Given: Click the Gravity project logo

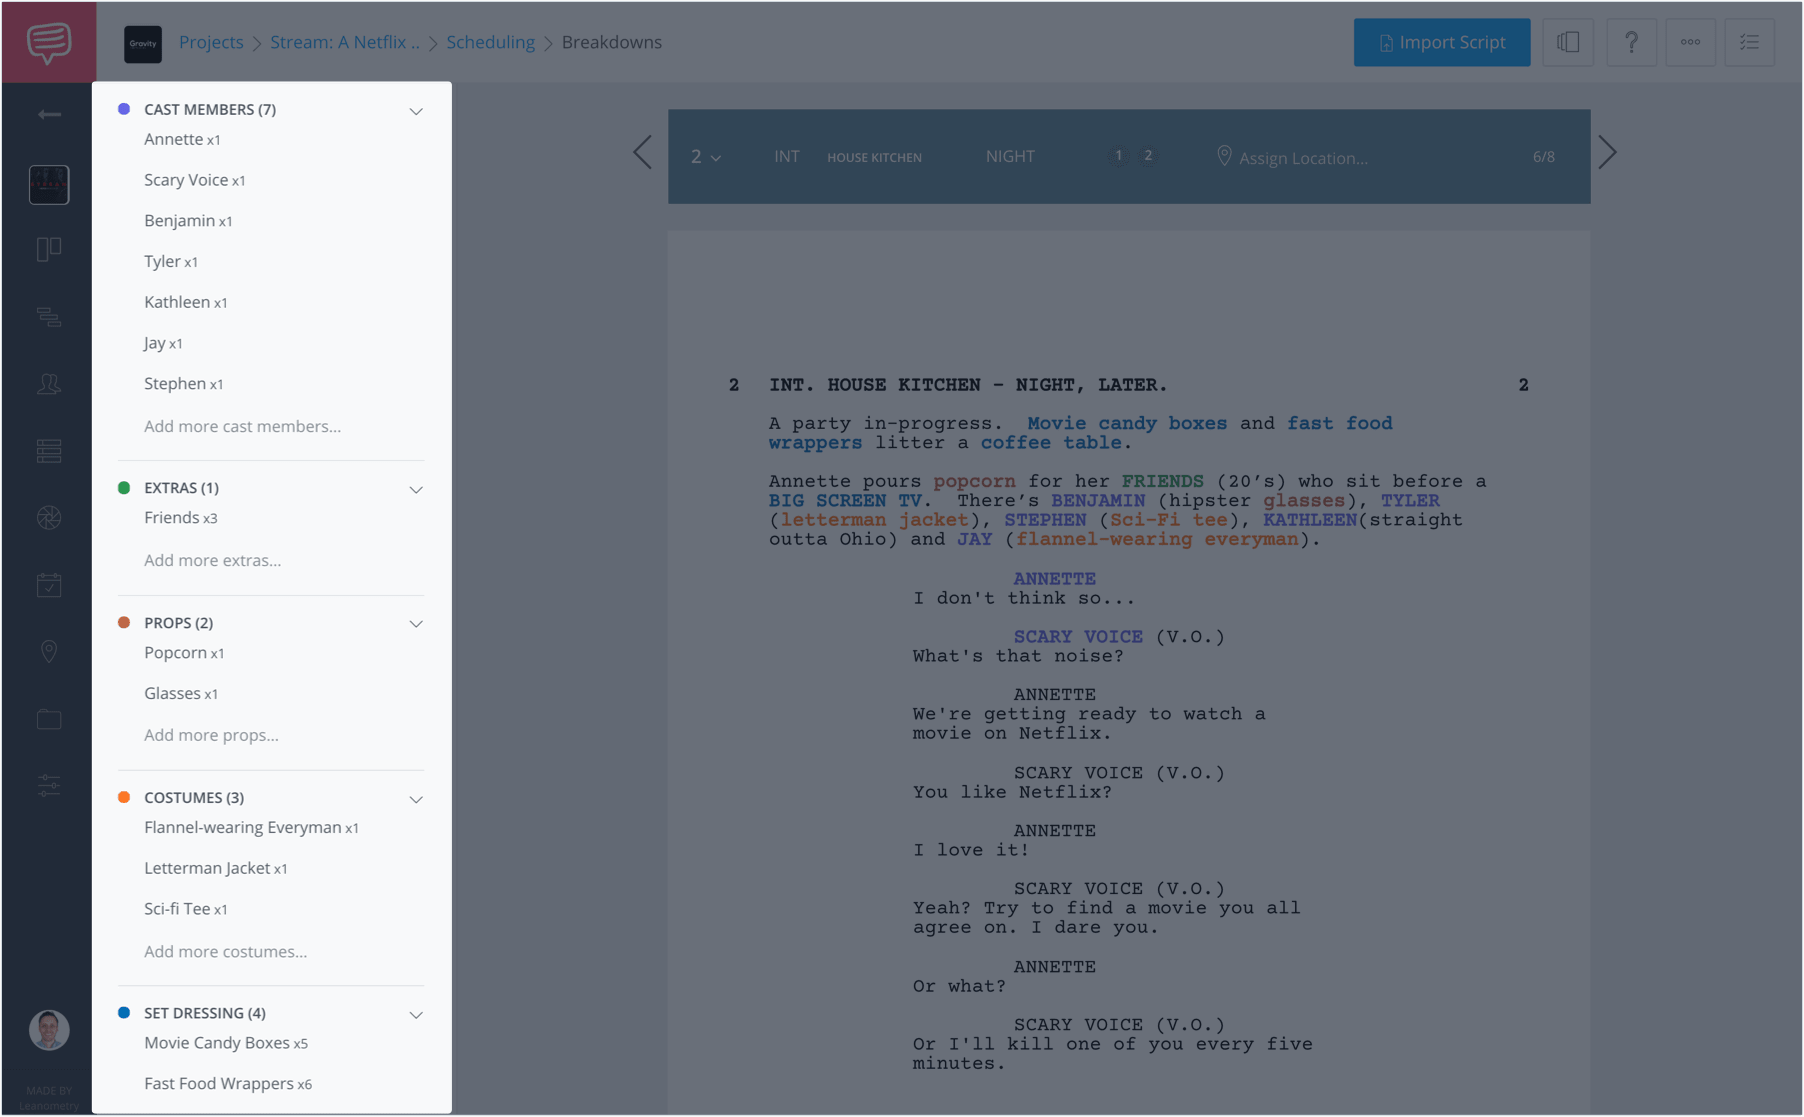Looking at the screenshot, I should [x=143, y=43].
